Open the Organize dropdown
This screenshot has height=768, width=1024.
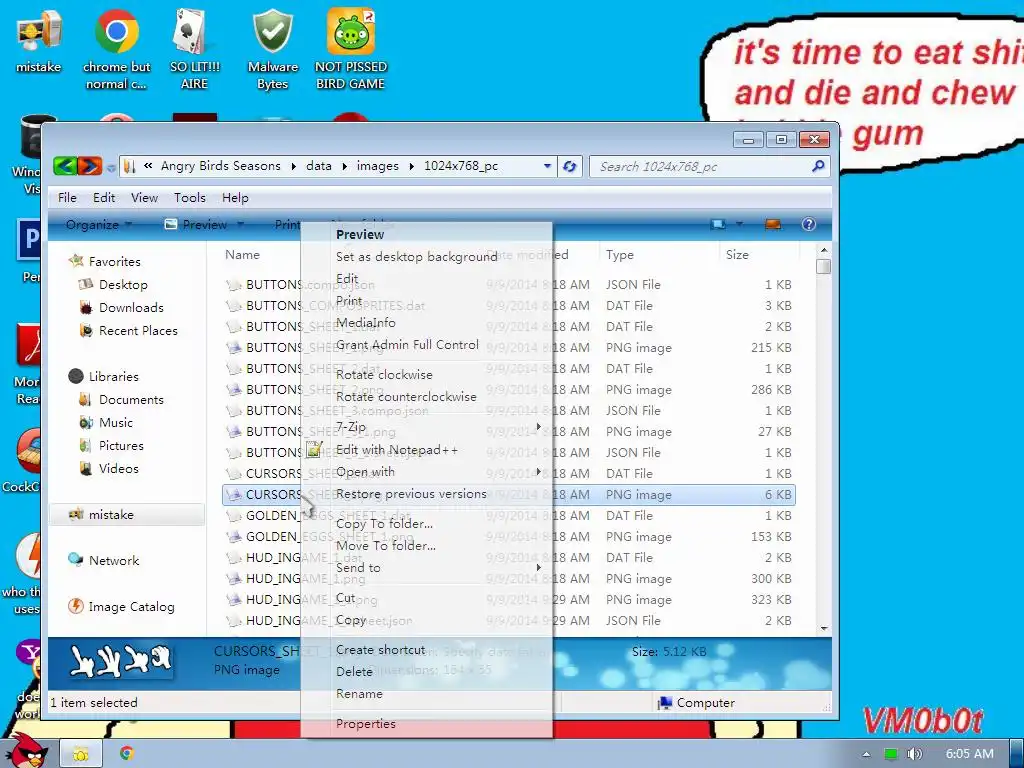pos(99,225)
